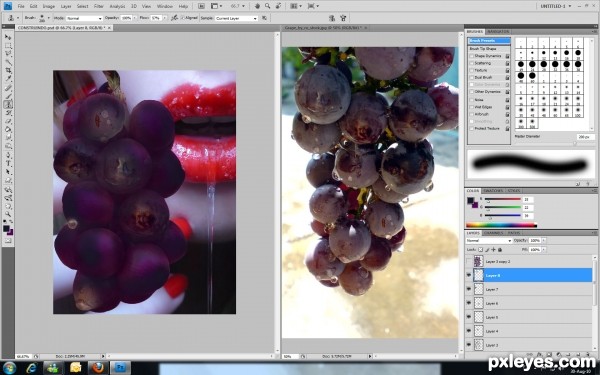Select the Path Selection tool

pyautogui.click(x=8, y=172)
